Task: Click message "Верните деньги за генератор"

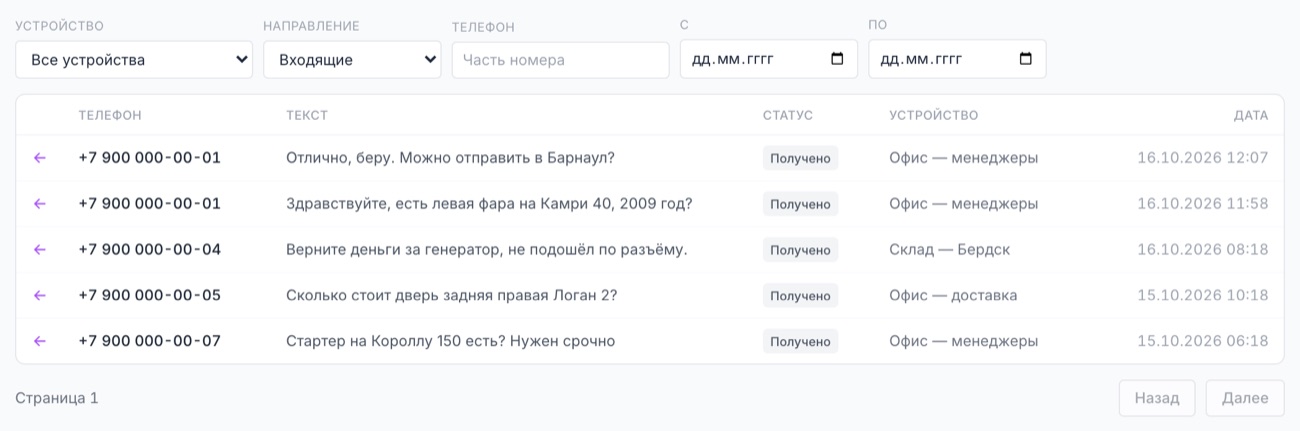Action: (x=487, y=250)
